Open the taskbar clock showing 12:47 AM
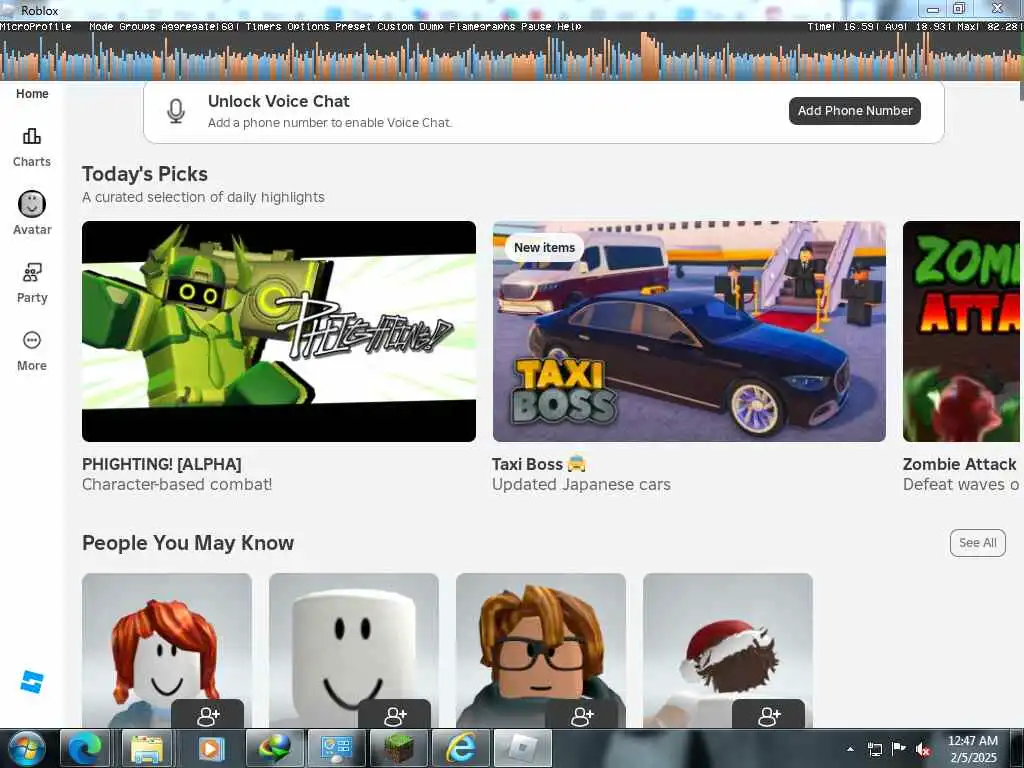The height and width of the screenshot is (768, 1024). 973,749
